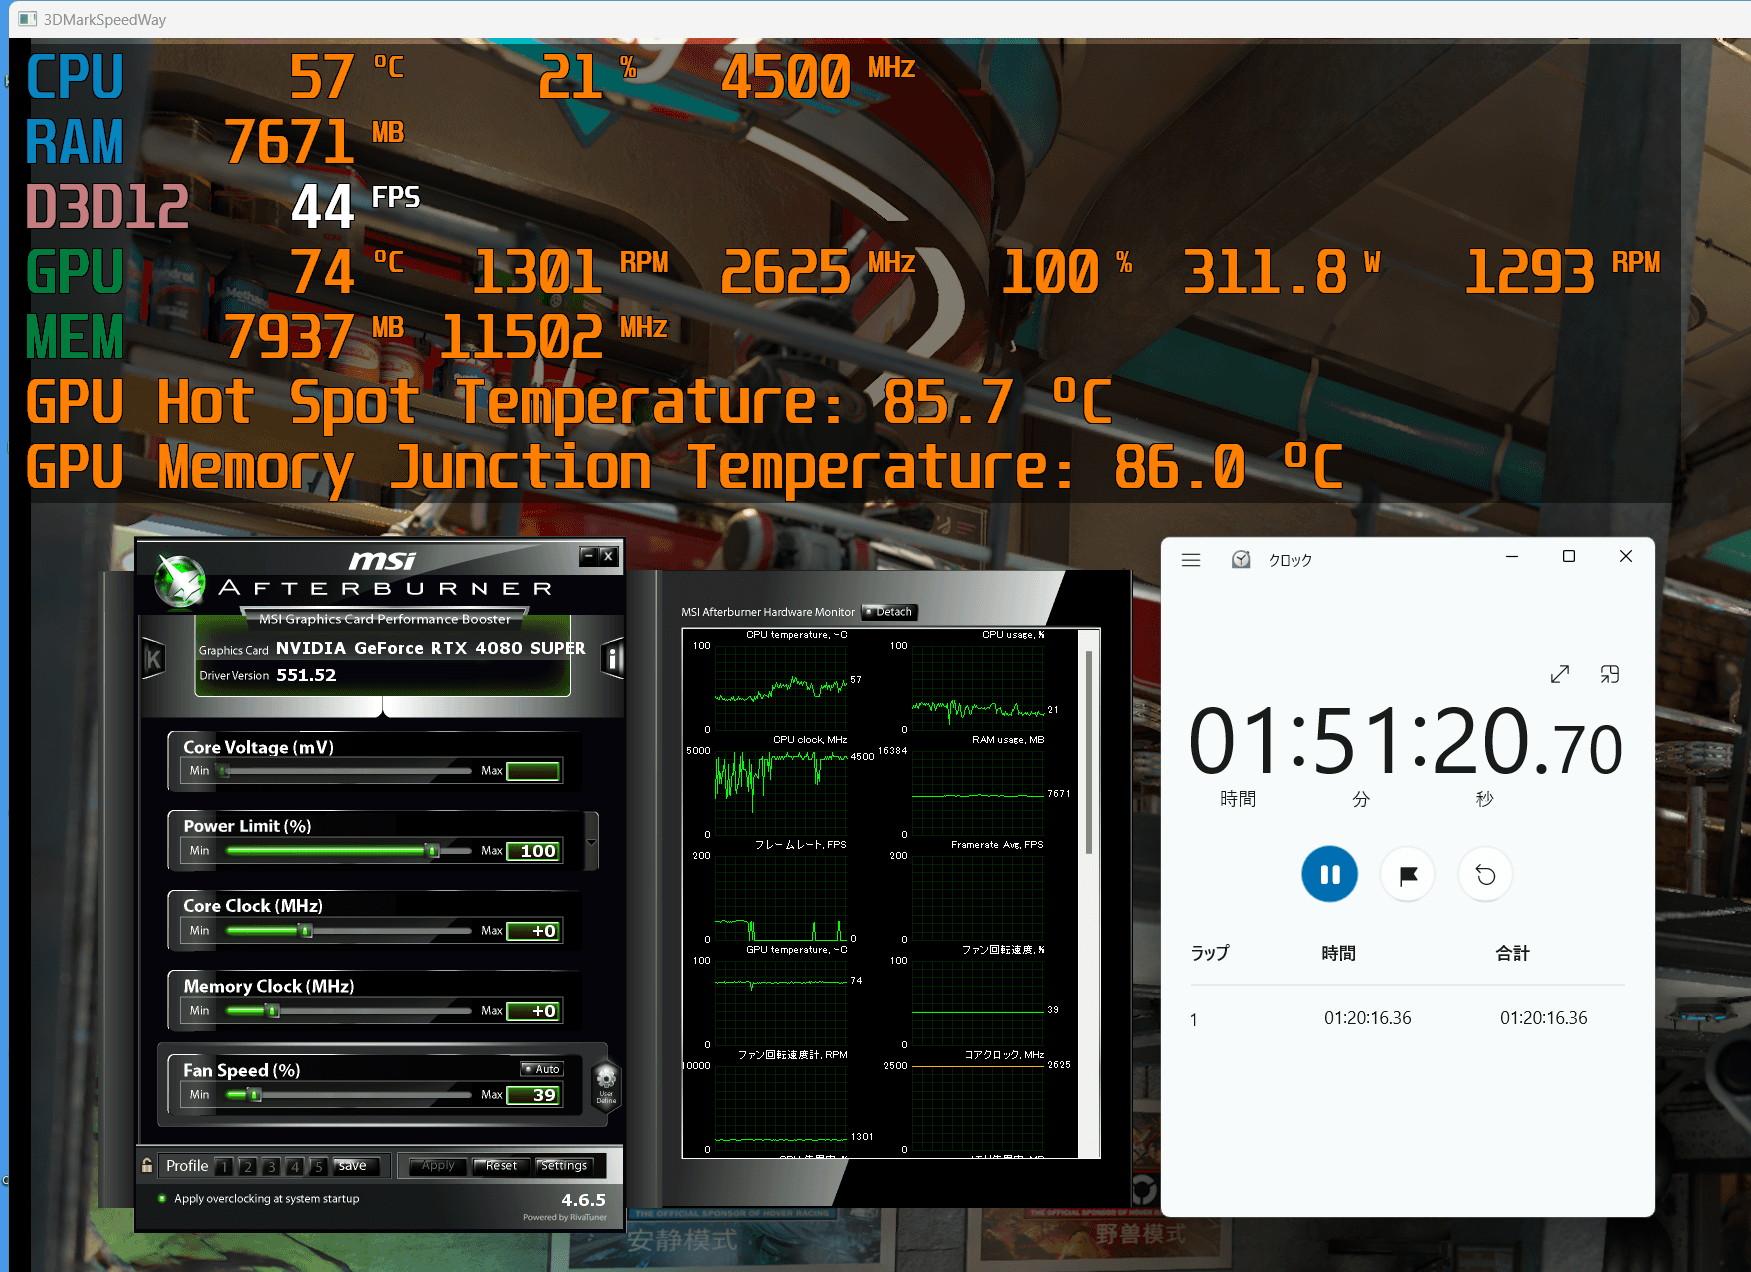1751x1272 pixels.
Task: Select Afterburner profile slot 5
Action: 318,1166
